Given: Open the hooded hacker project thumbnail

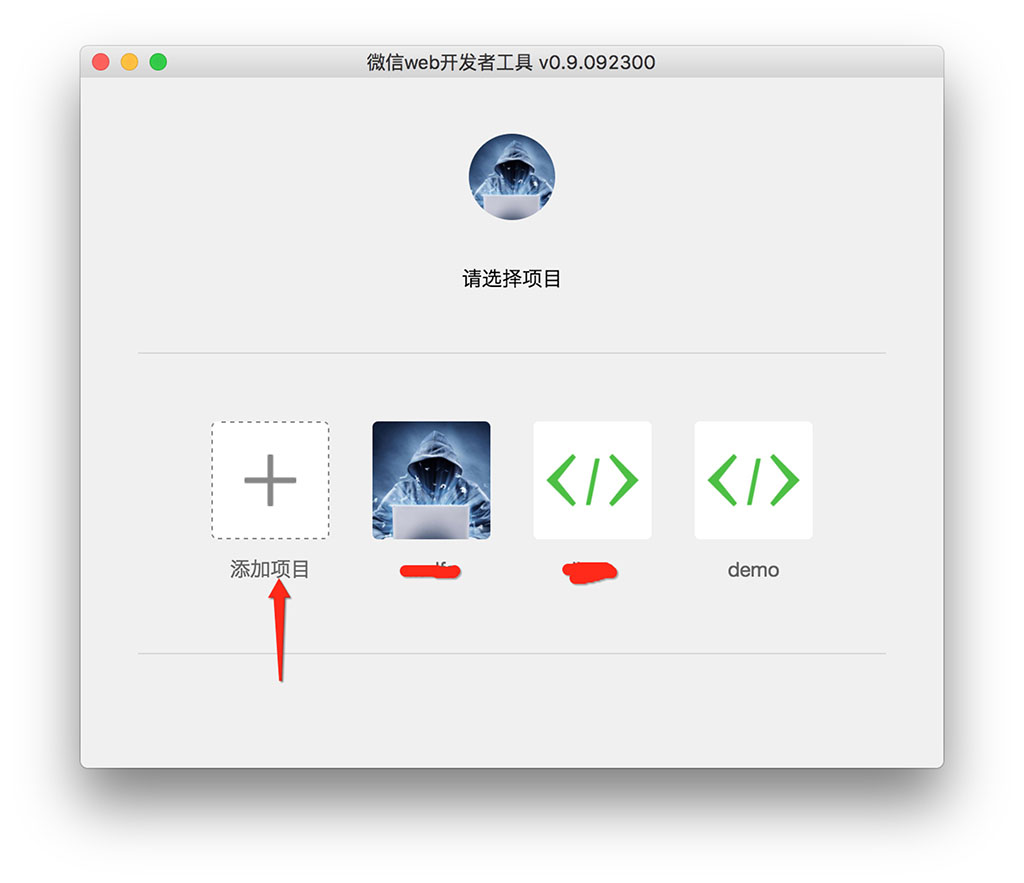Looking at the screenshot, I should (x=431, y=480).
